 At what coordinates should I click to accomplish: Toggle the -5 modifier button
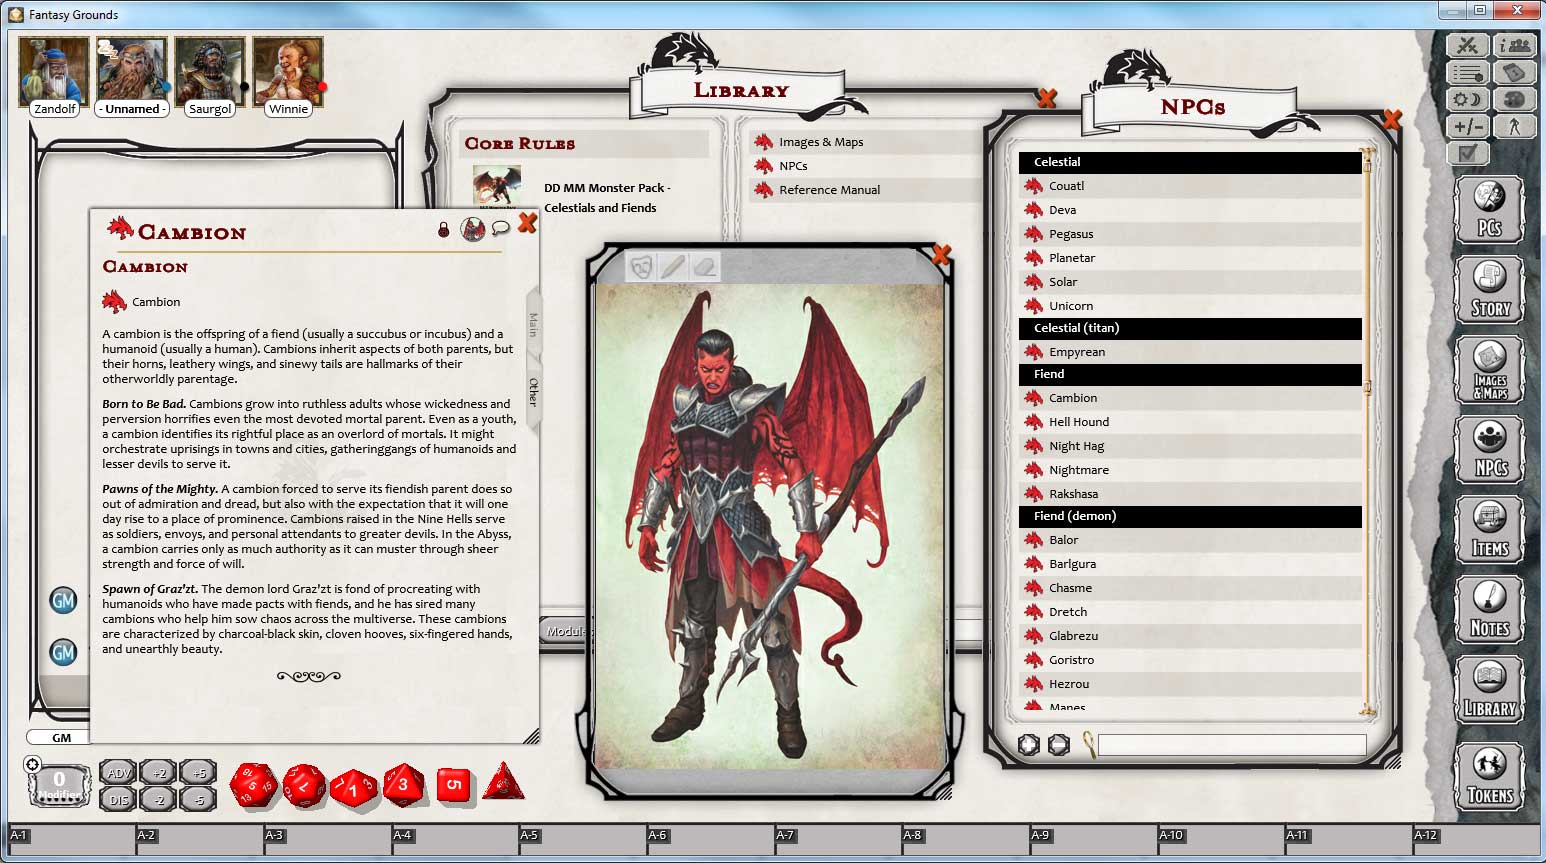(x=198, y=799)
